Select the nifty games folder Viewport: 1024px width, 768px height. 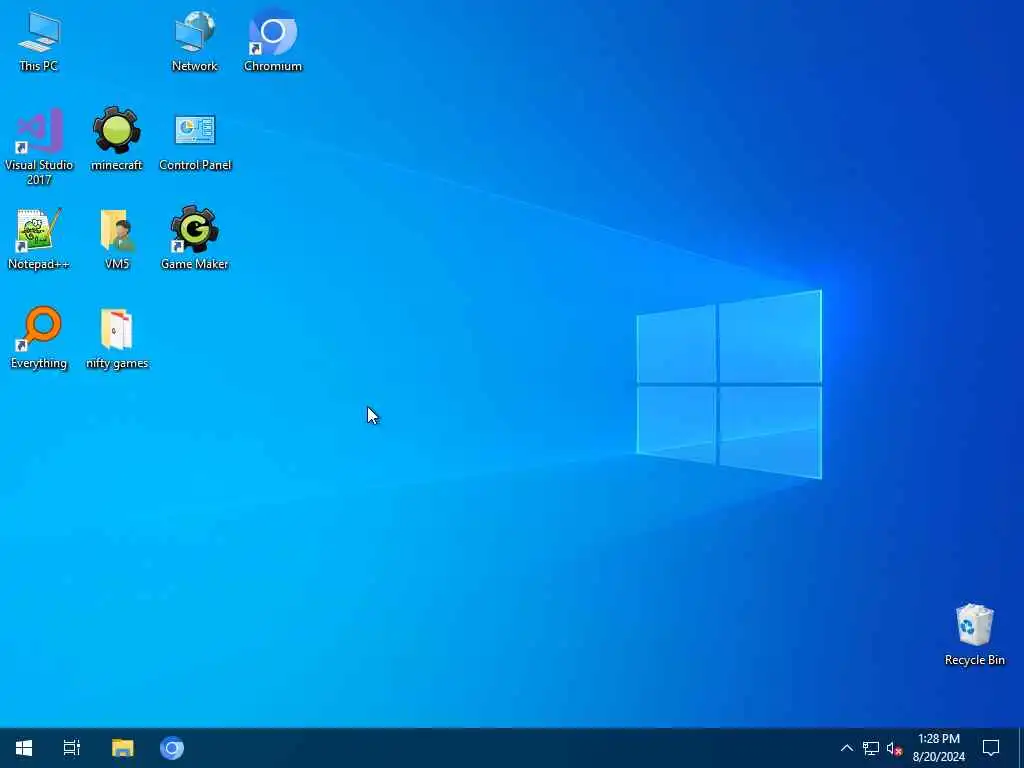click(117, 338)
